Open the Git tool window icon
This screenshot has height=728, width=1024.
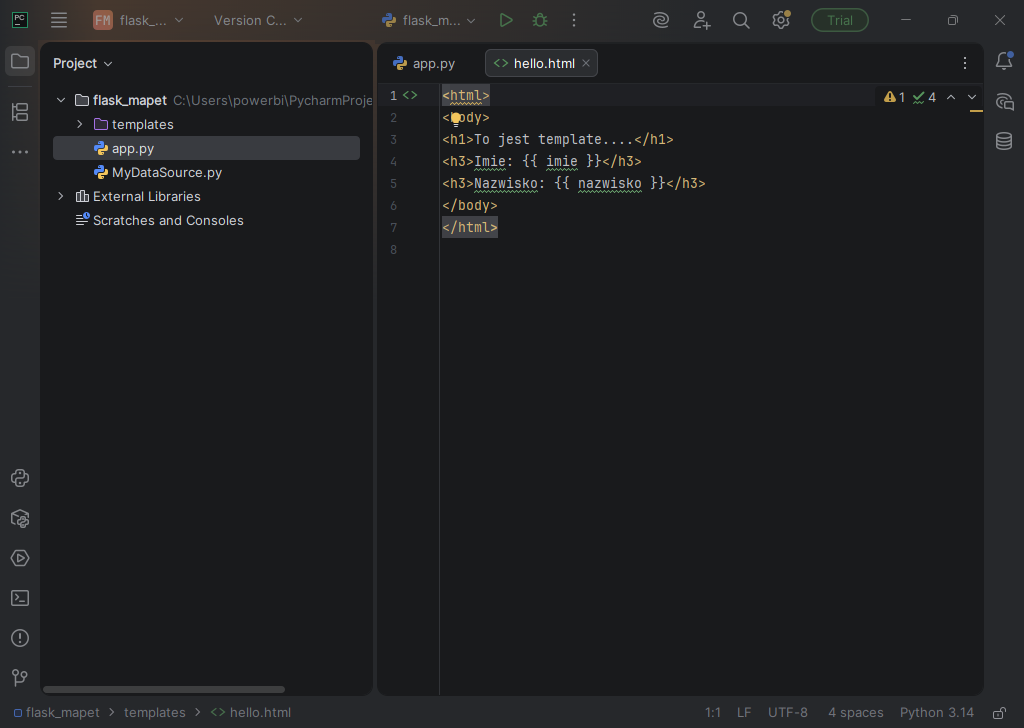tap(20, 678)
